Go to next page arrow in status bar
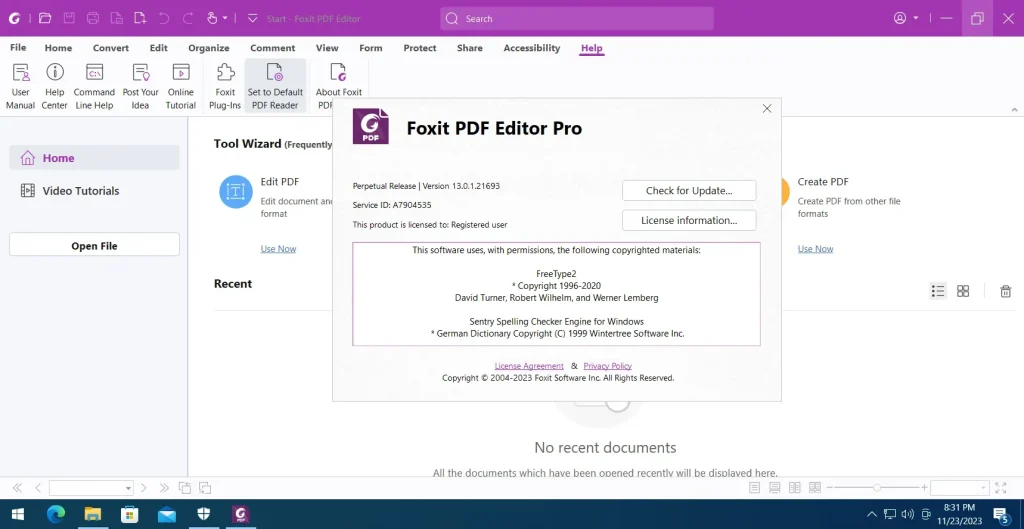 coord(144,488)
